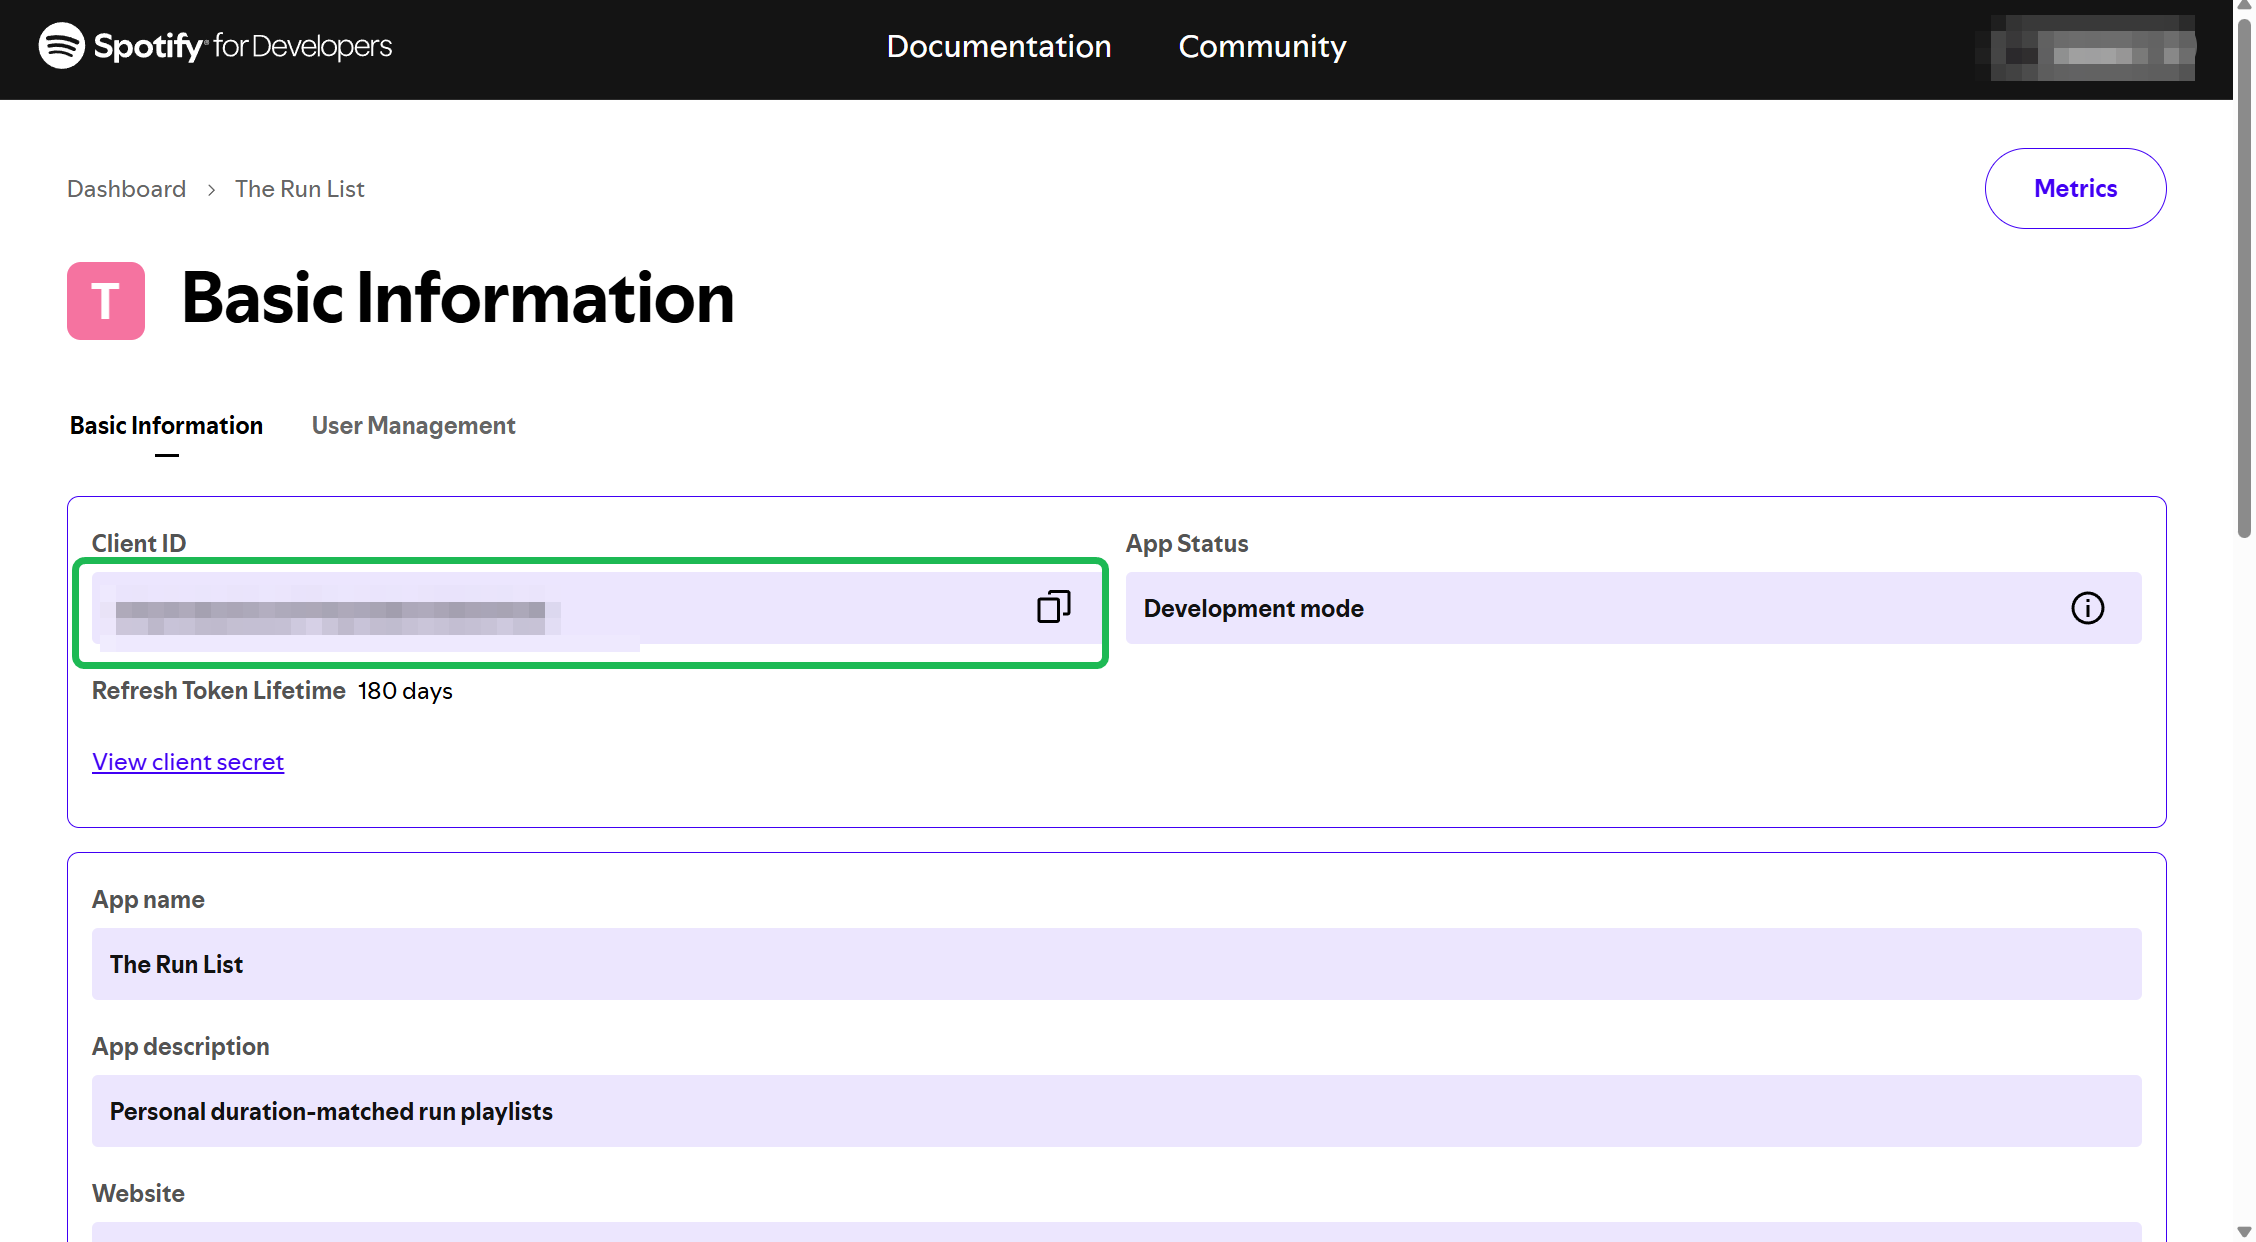
Task: Open the Metrics button
Action: [2075, 188]
